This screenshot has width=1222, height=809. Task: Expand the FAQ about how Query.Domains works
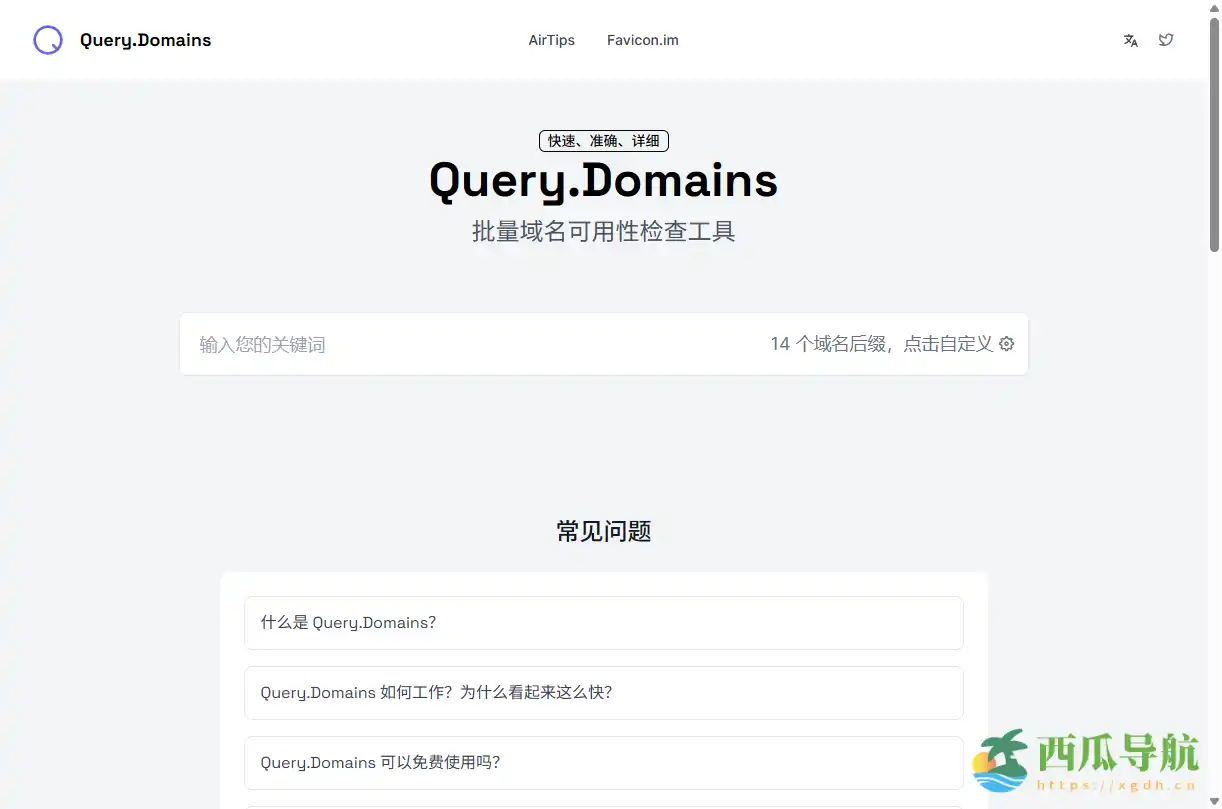[x=603, y=692]
